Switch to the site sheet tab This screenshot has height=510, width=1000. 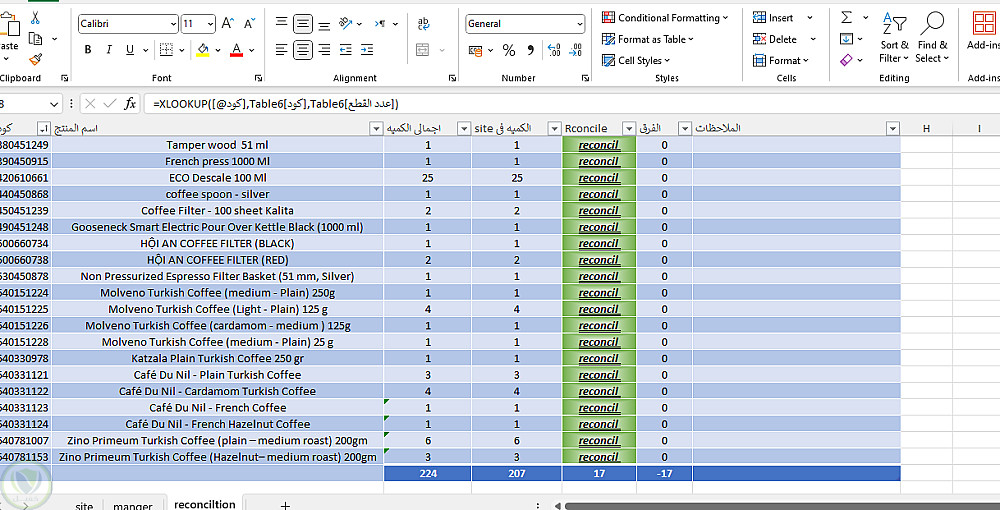(x=84, y=506)
